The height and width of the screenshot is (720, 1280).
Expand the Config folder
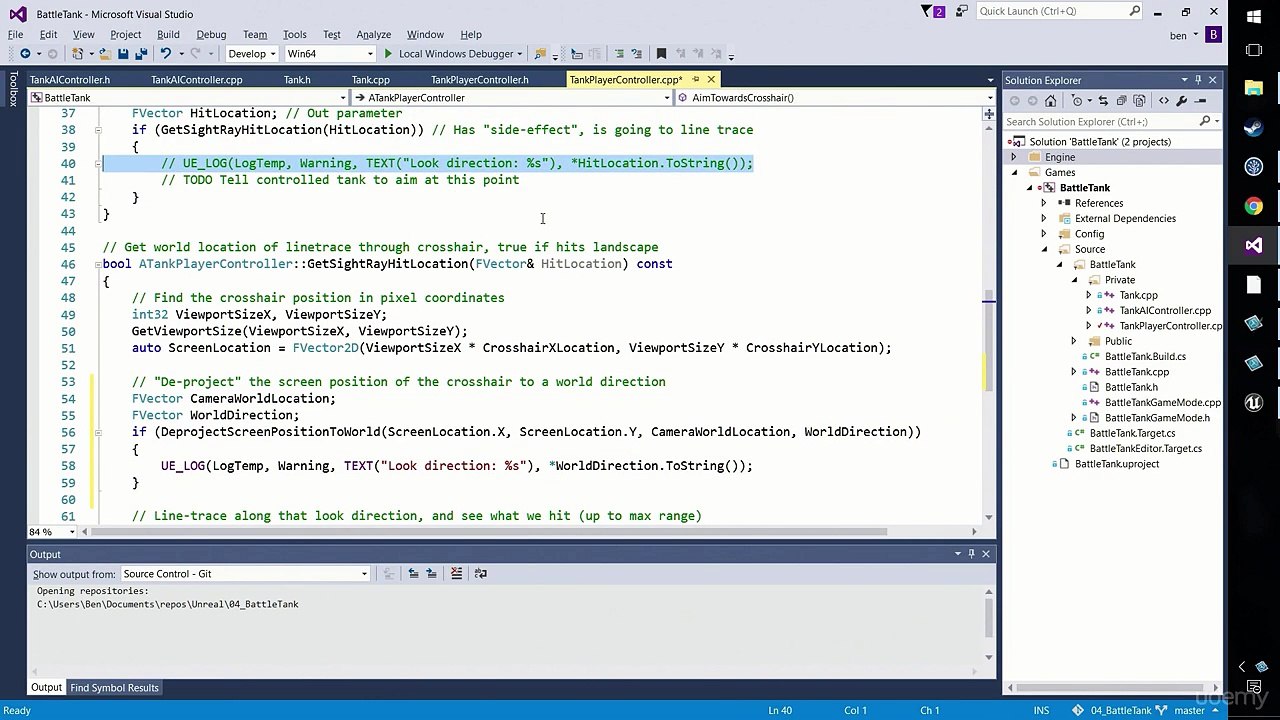click(1044, 234)
